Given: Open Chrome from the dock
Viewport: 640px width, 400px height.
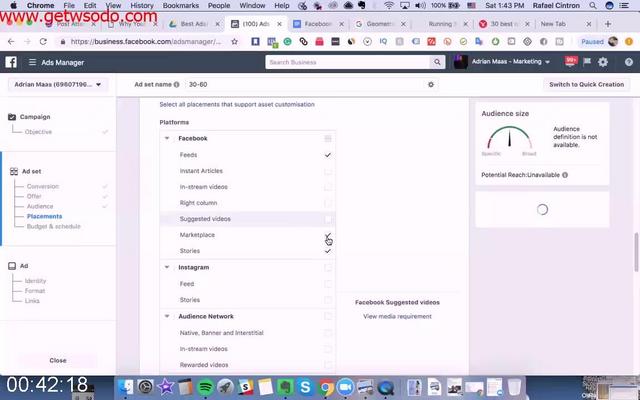Looking at the screenshot, I should (325, 387).
